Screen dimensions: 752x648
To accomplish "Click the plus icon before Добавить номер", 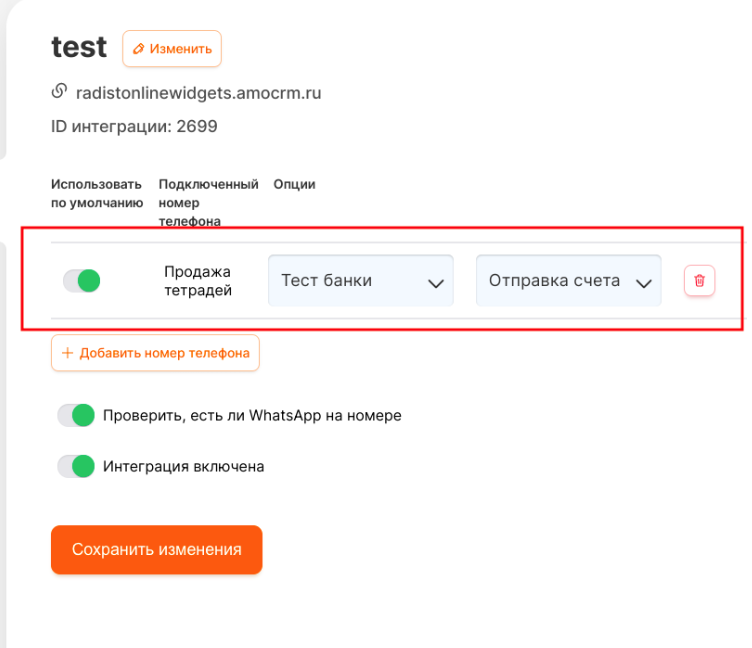I will [68, 353].
